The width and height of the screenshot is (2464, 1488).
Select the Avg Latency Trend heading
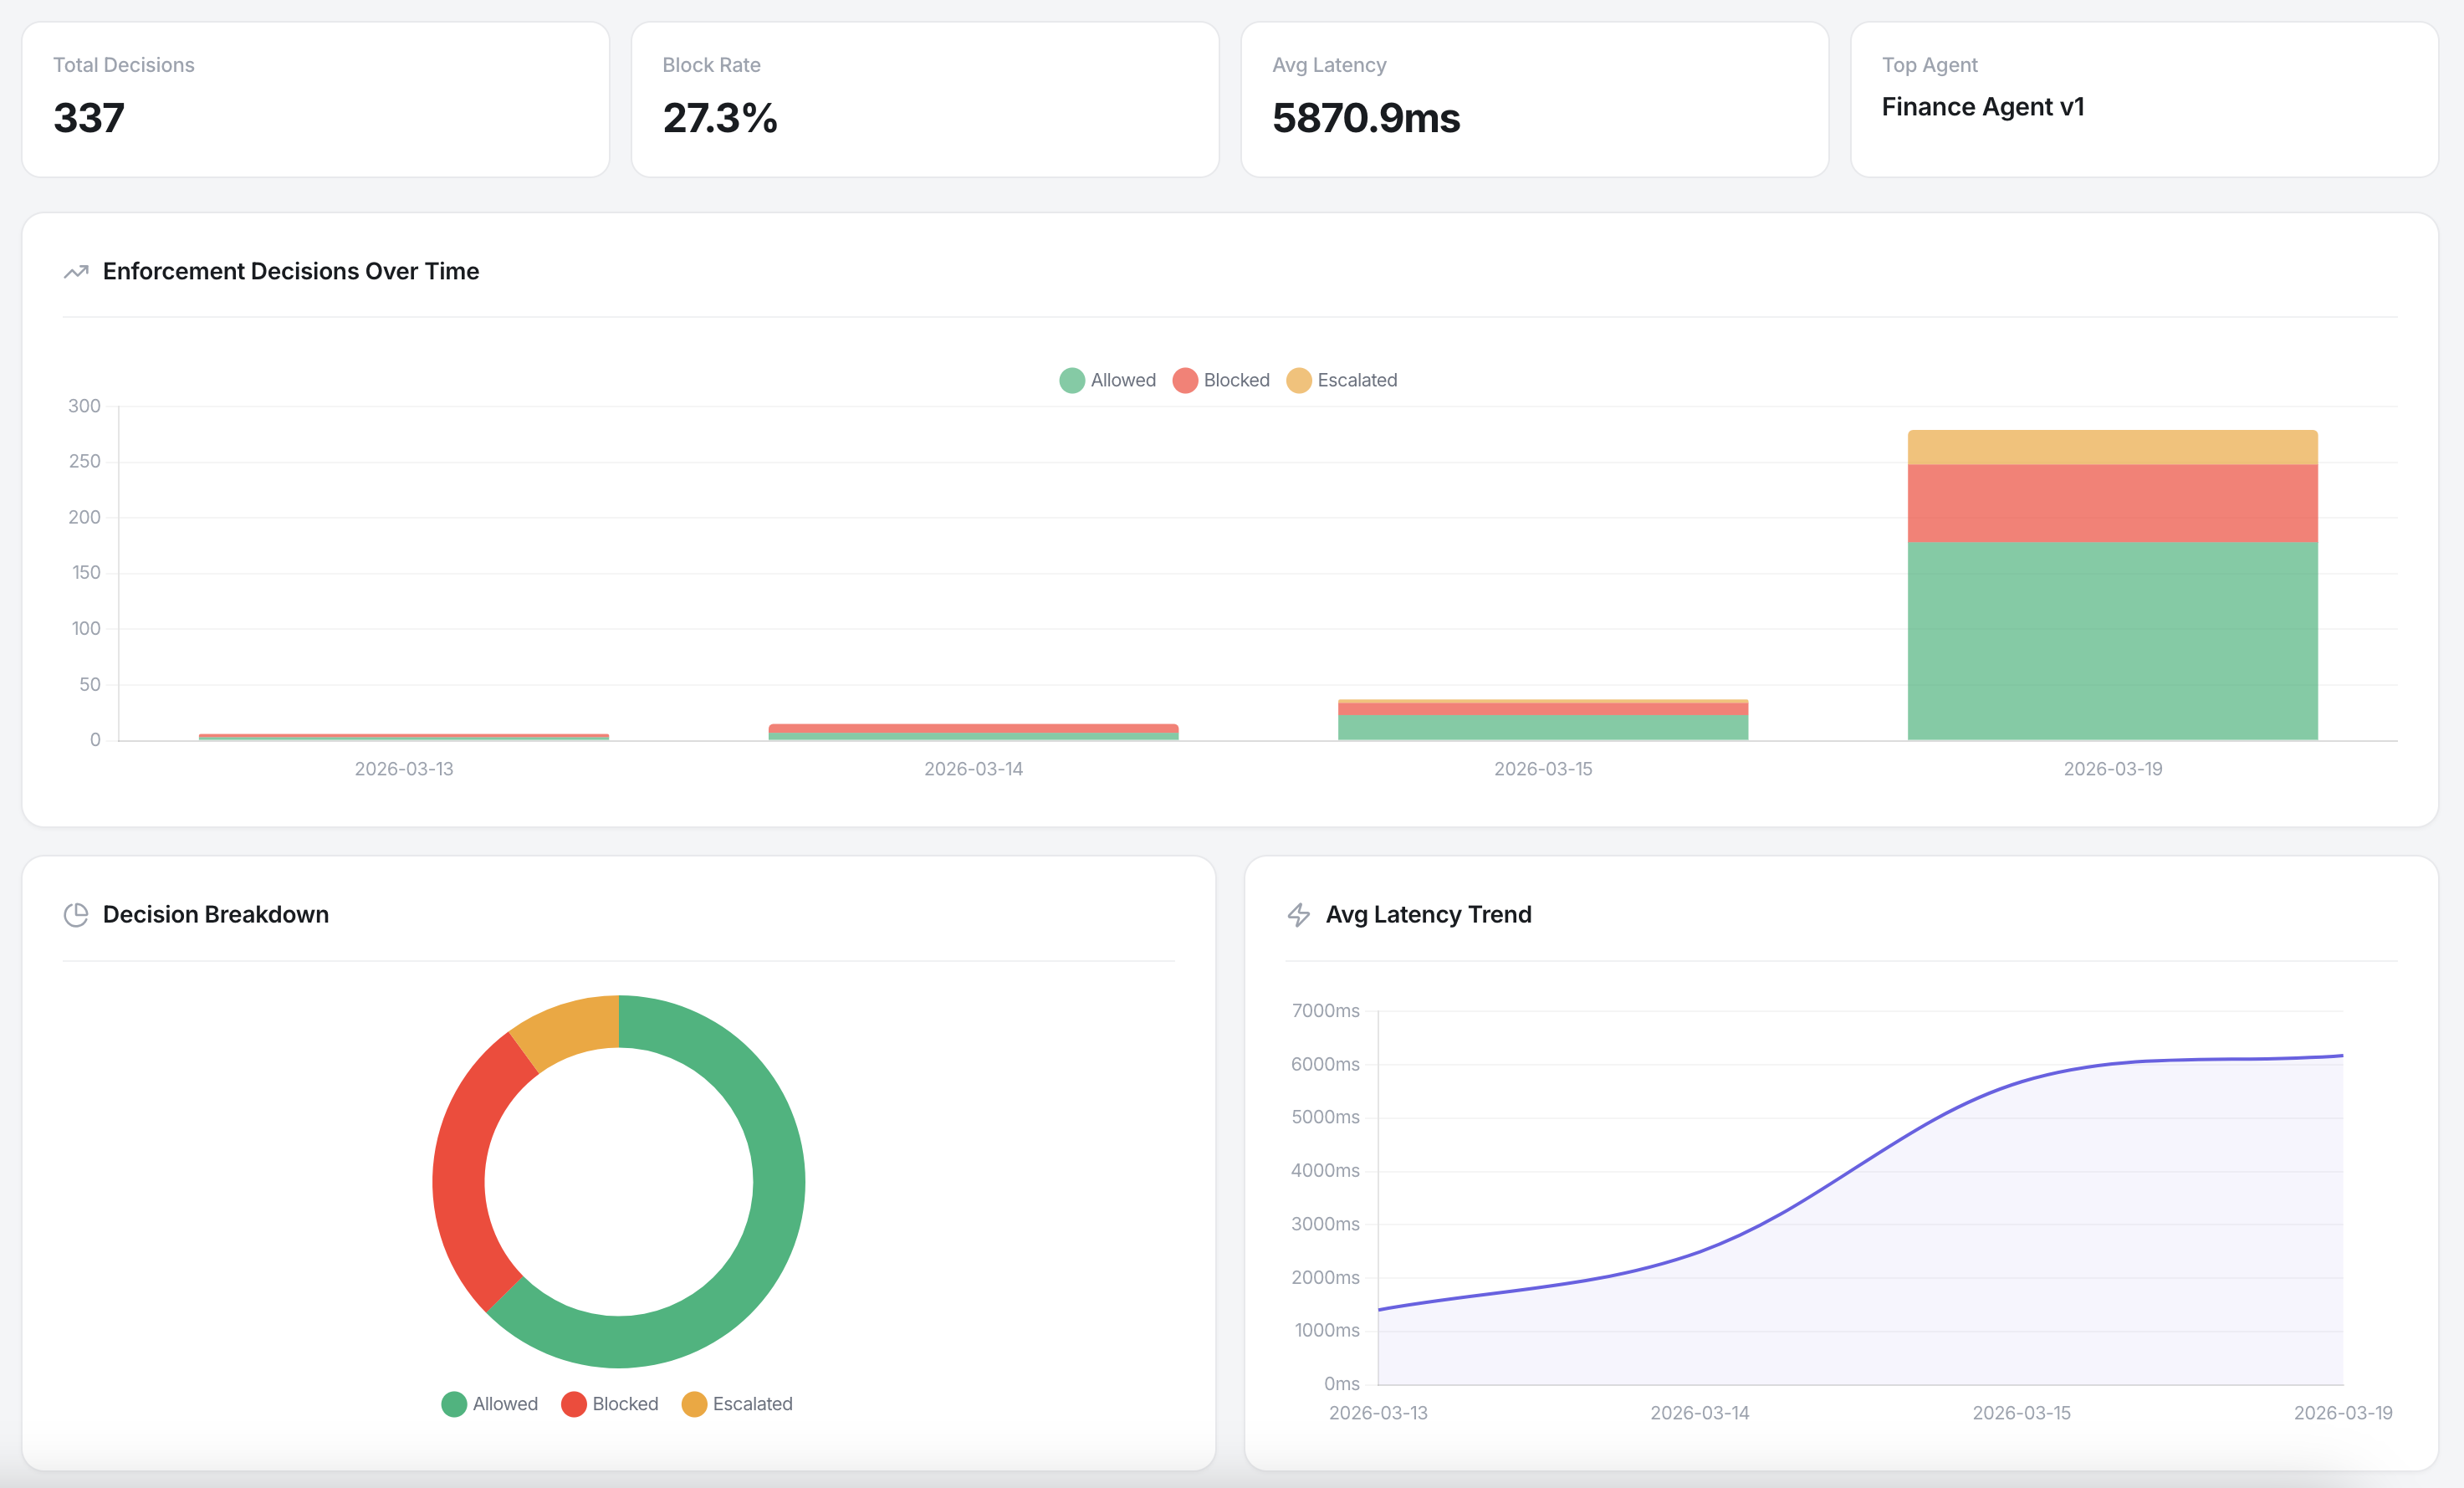pyautogui.click(x=1429, y=913)
